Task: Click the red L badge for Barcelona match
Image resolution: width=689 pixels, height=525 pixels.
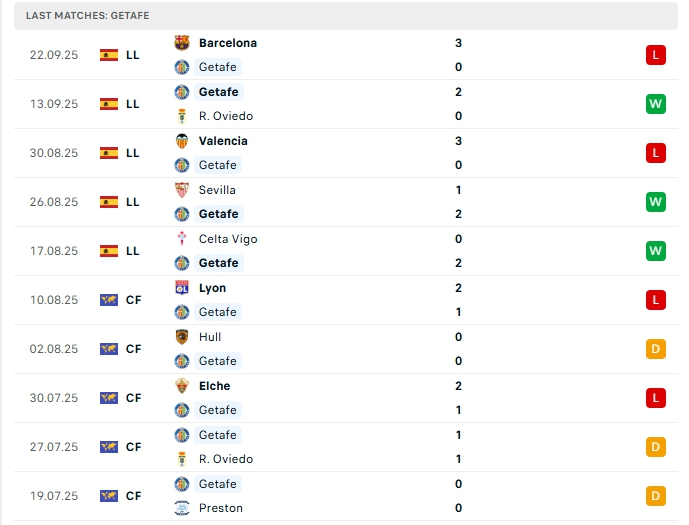Action: coord(656,55)
